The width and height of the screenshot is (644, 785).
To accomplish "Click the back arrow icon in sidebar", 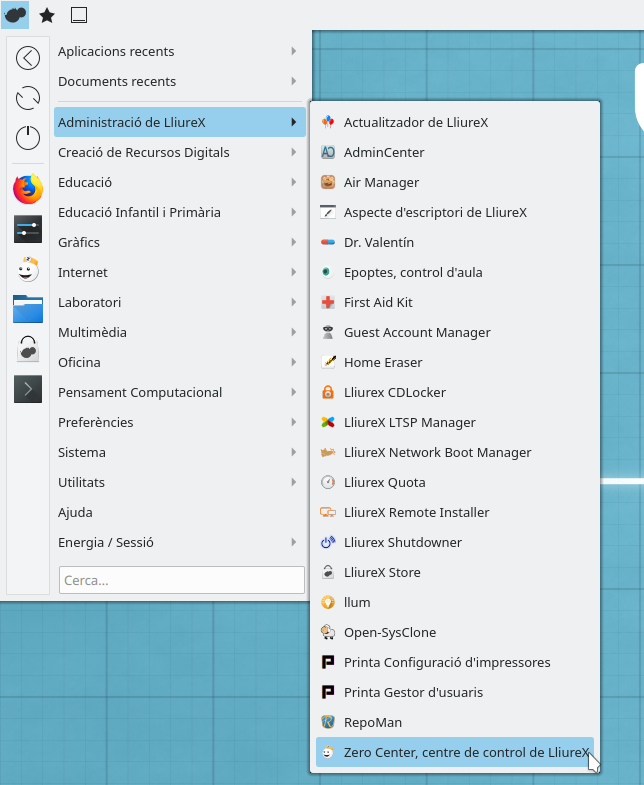I will pos(28,58).
